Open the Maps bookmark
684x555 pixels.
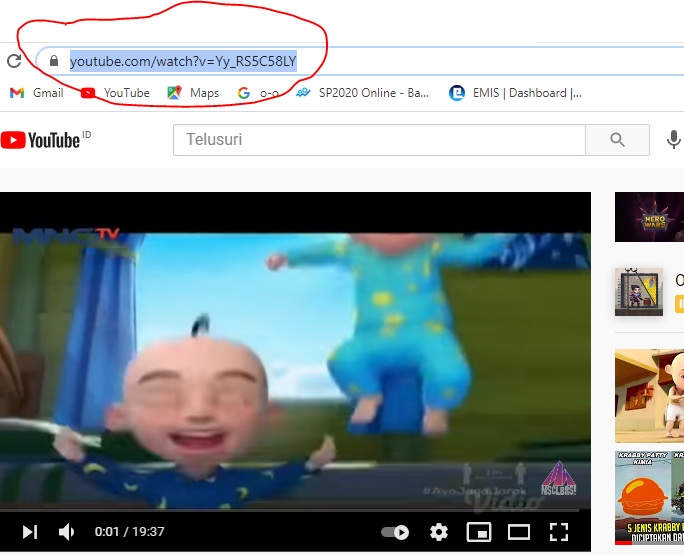click(193, 93)
